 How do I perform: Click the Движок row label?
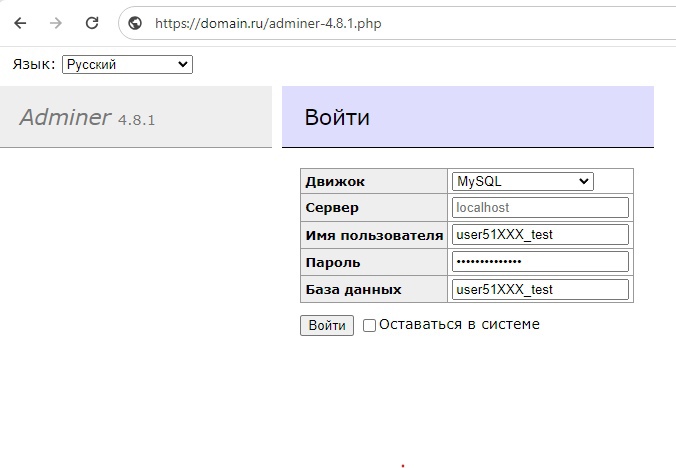pos(335,181)
